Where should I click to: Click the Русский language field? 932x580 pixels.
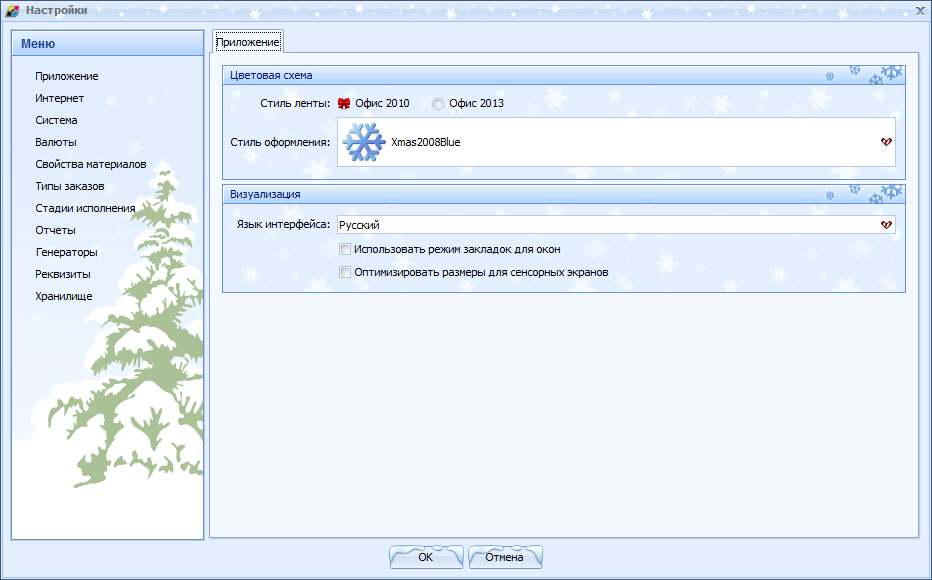tap(616, 225)
